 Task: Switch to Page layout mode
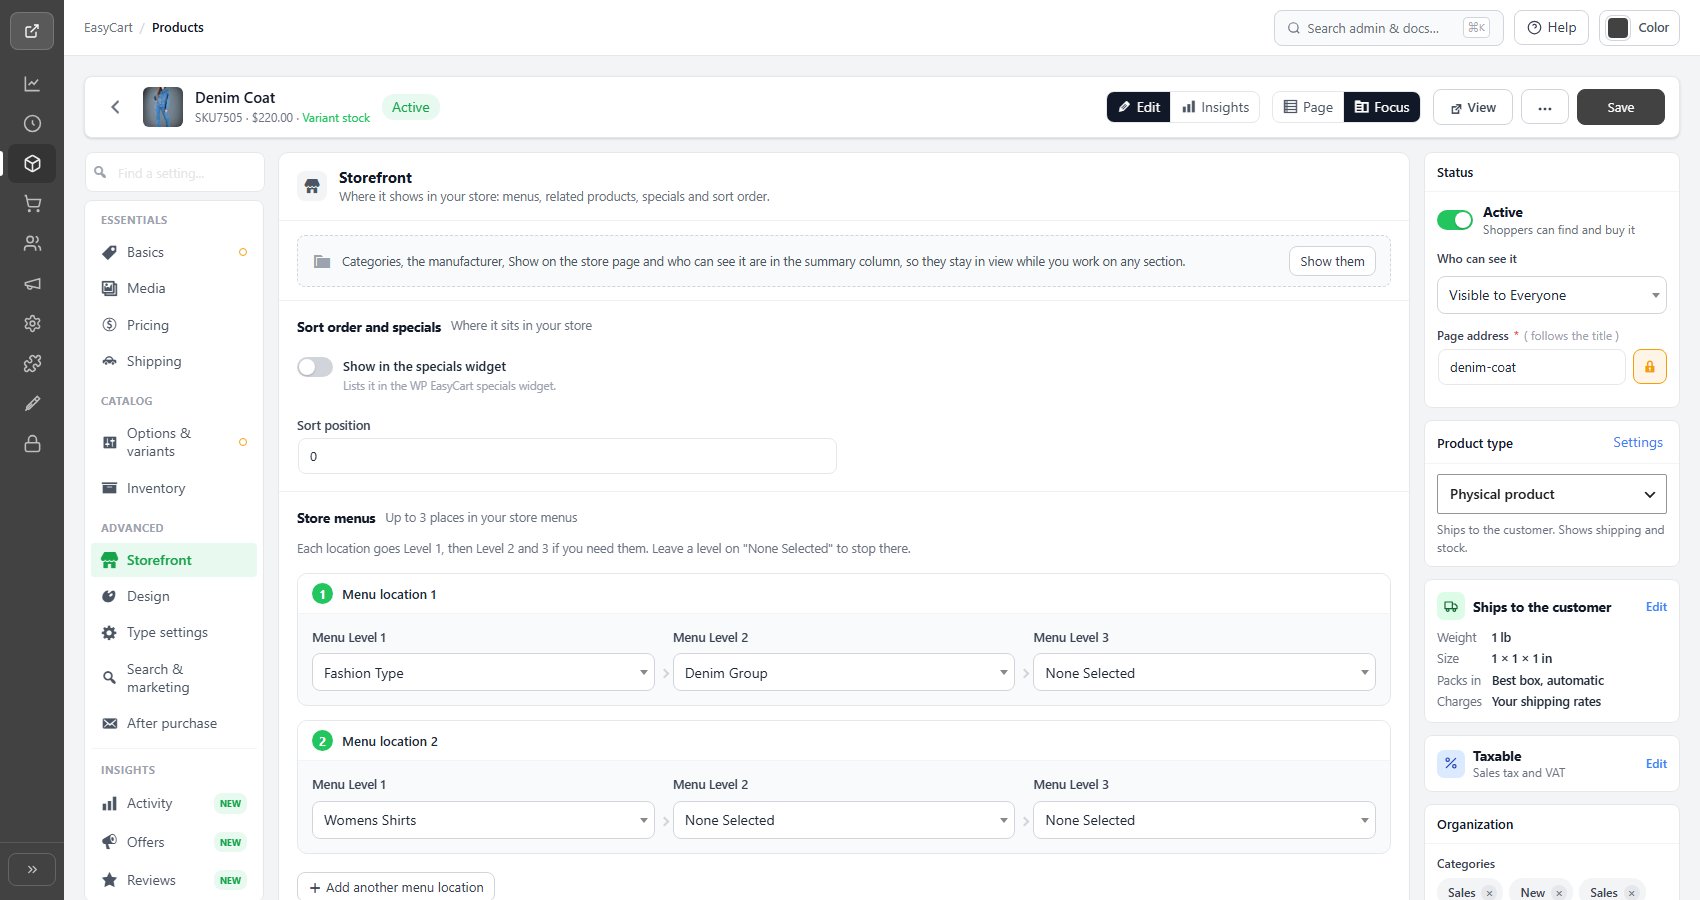1308,107
